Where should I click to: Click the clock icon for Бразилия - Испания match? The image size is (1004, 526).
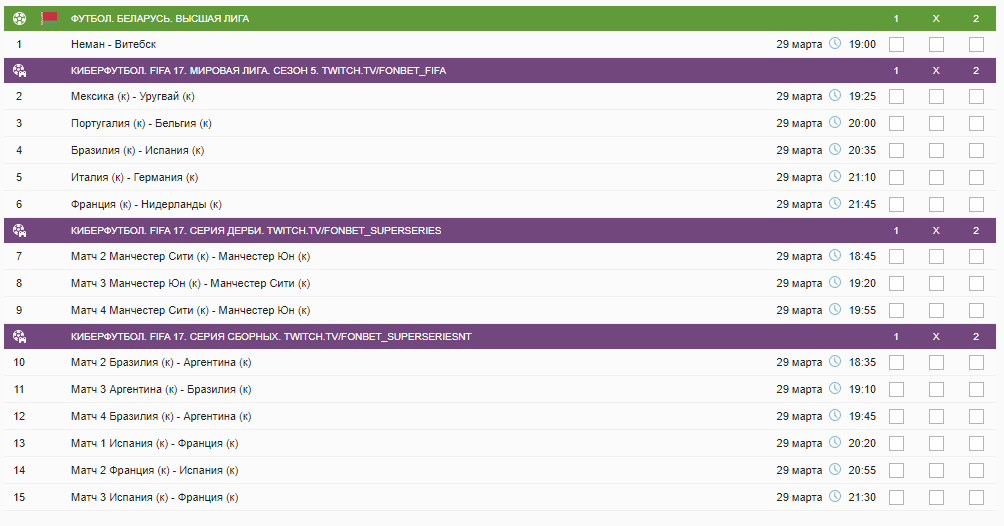pos(835,150)
